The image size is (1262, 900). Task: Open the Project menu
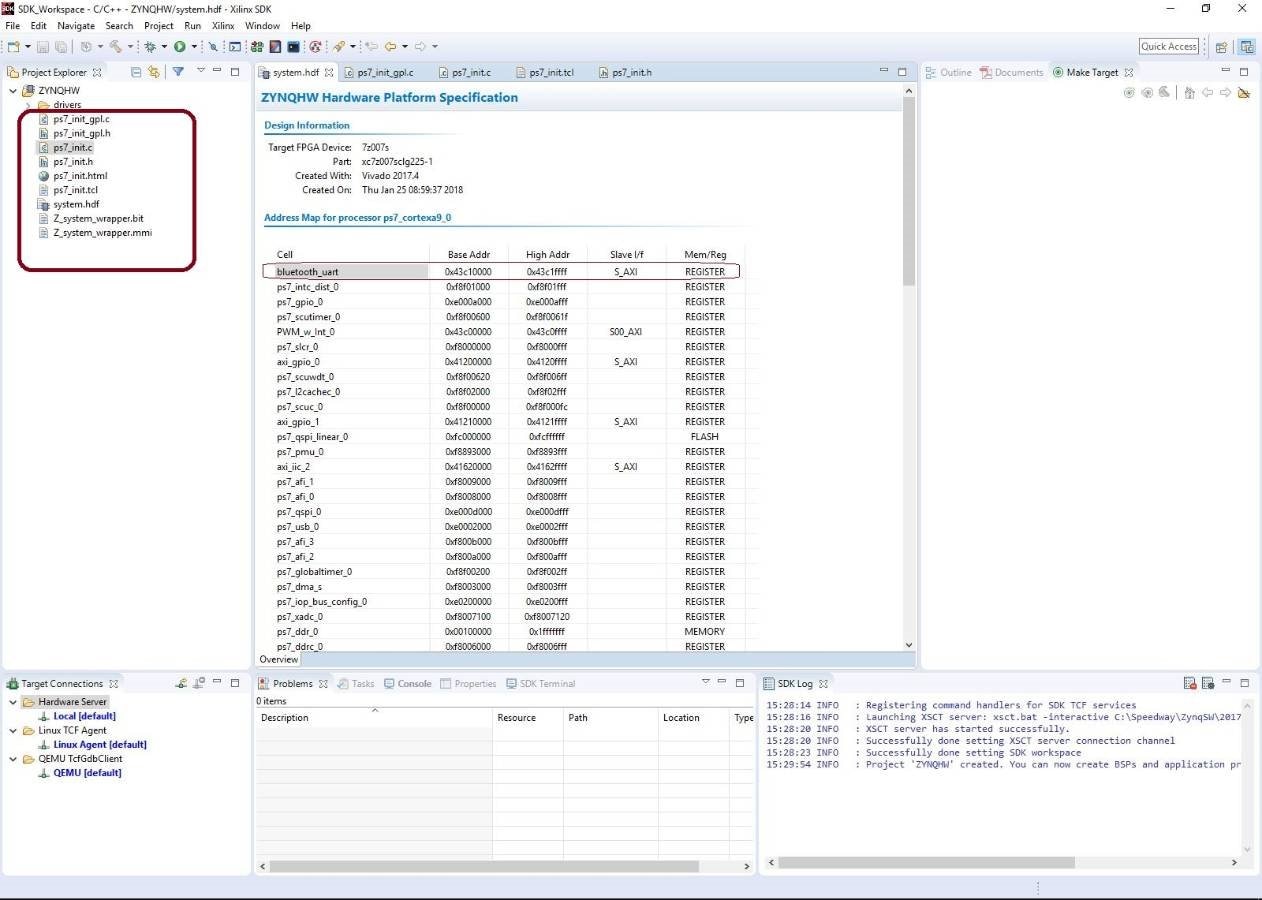click(x=159, y=25)
